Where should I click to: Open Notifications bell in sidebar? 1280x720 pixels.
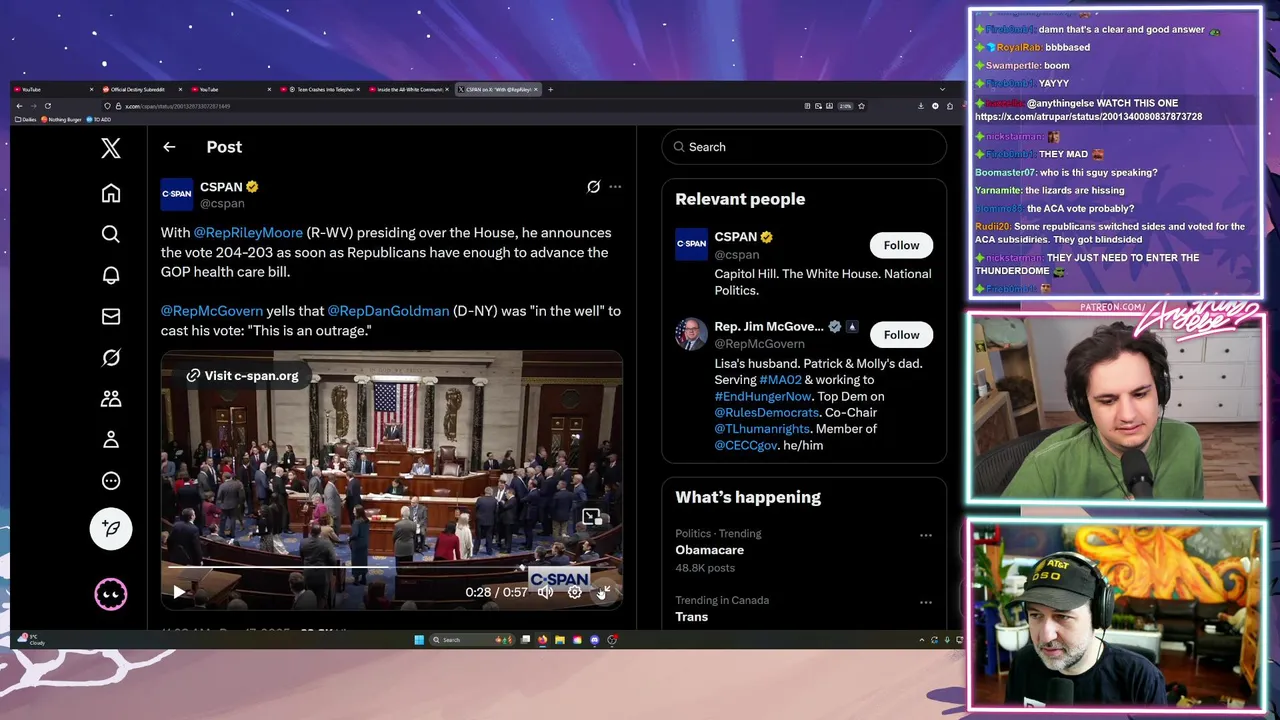[x=111, y=275]
